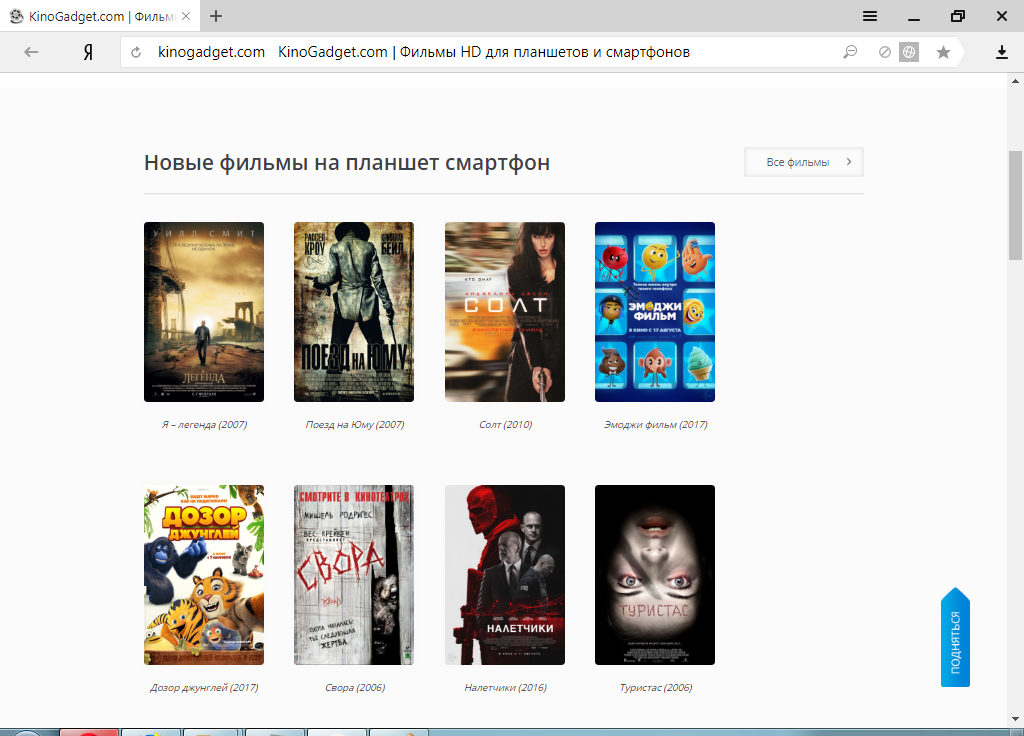This screenshot has height=736, width=1024.
Task: Click the 'Поезд на Юму (2007)' title link
Action: point(355,424)
